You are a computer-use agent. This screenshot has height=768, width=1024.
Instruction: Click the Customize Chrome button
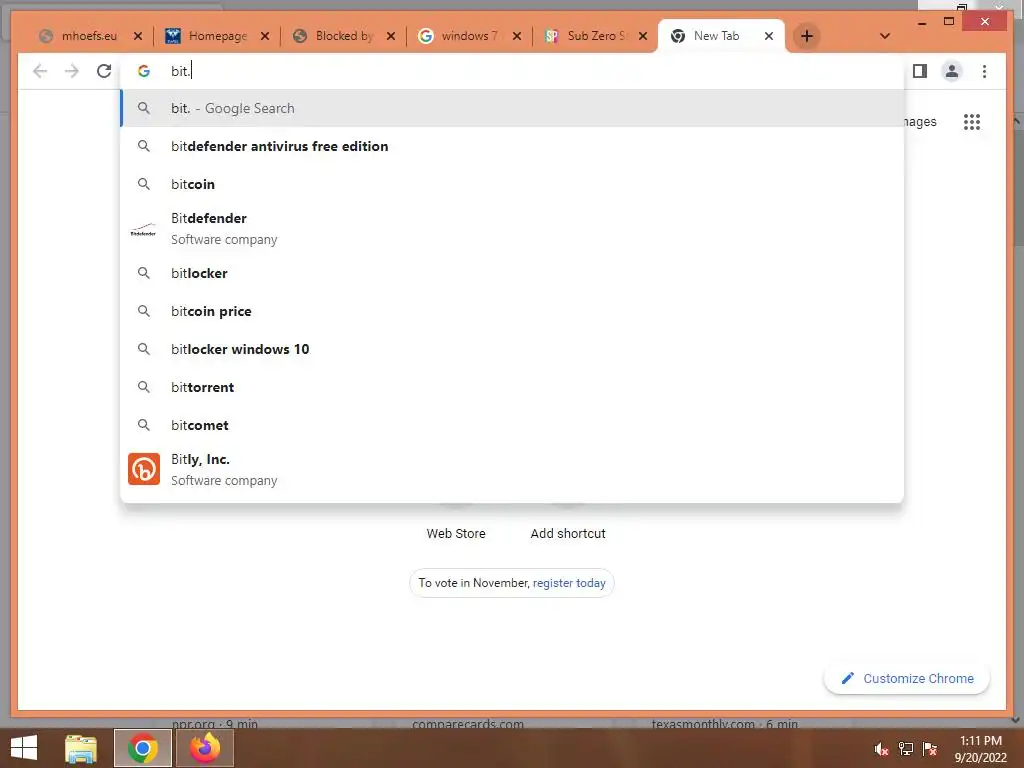[907, 679]
